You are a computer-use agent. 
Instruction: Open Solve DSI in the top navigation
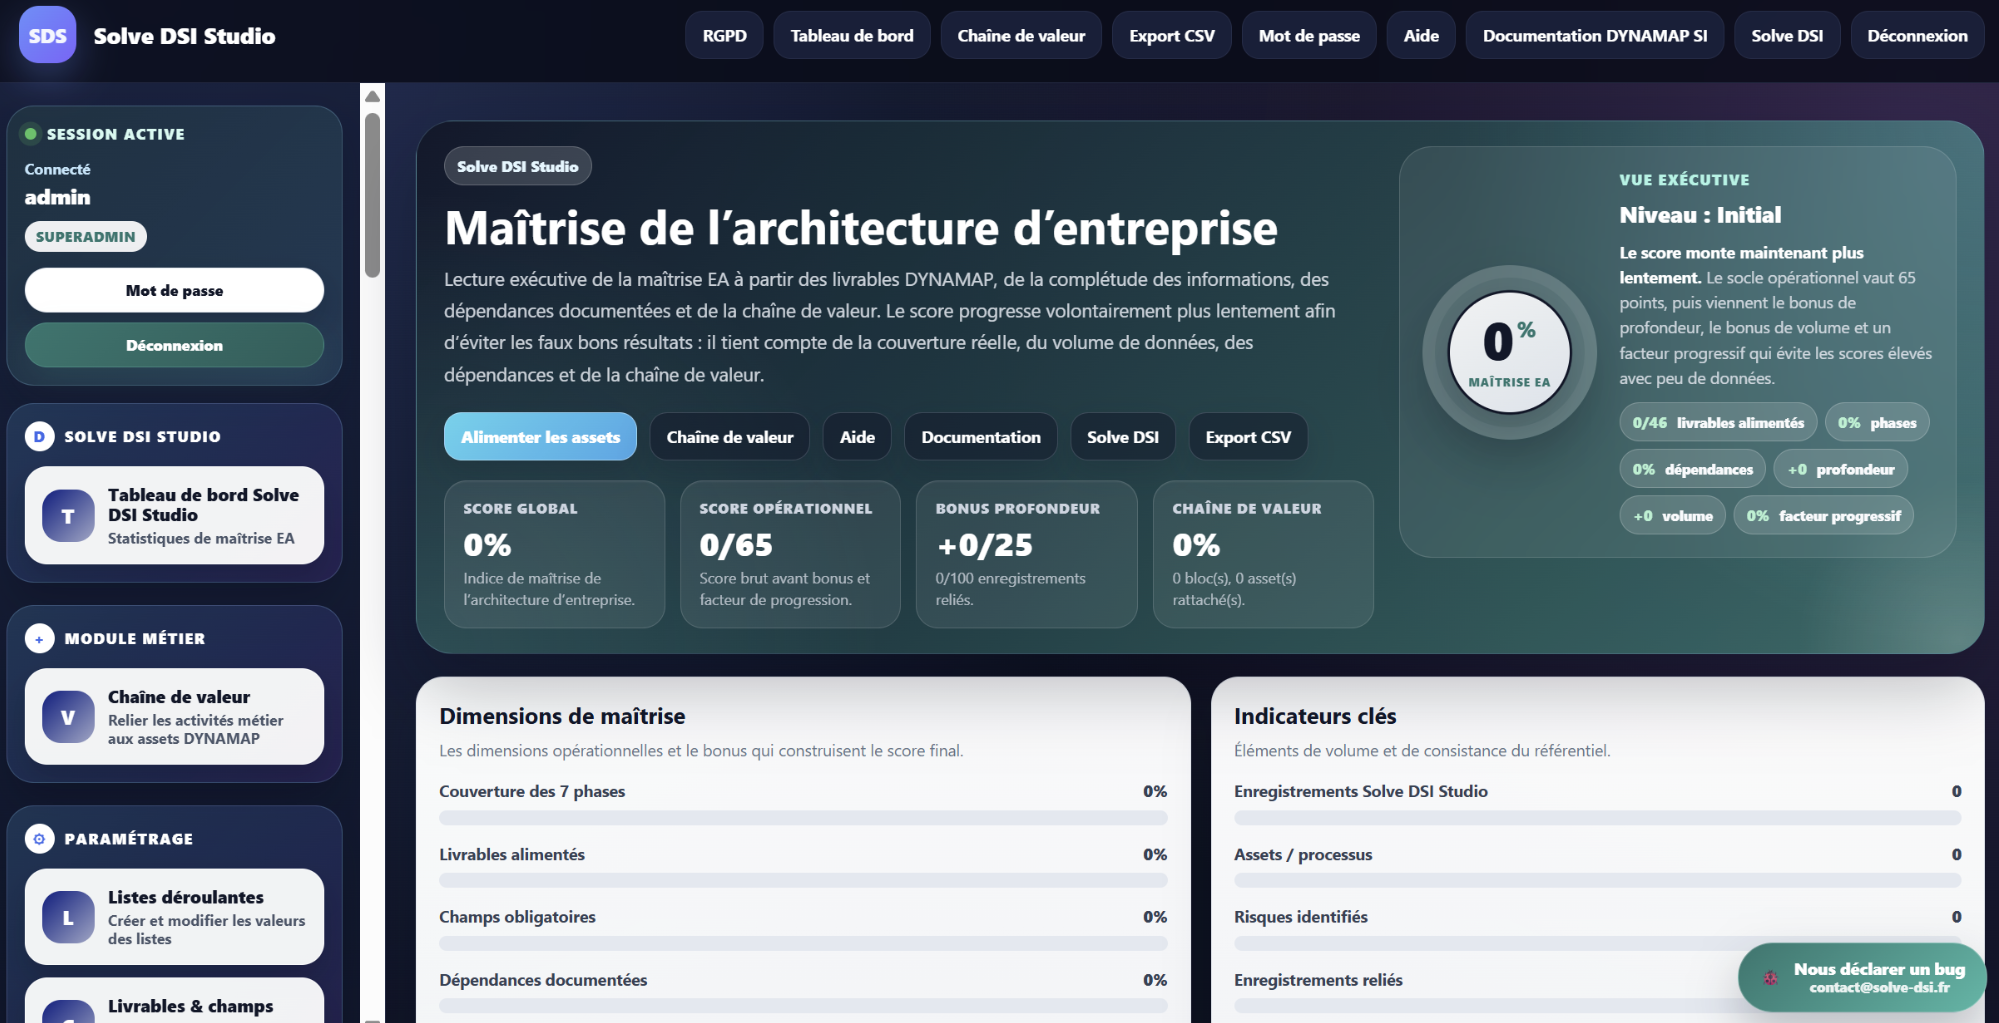click(x=1787, y=36)
